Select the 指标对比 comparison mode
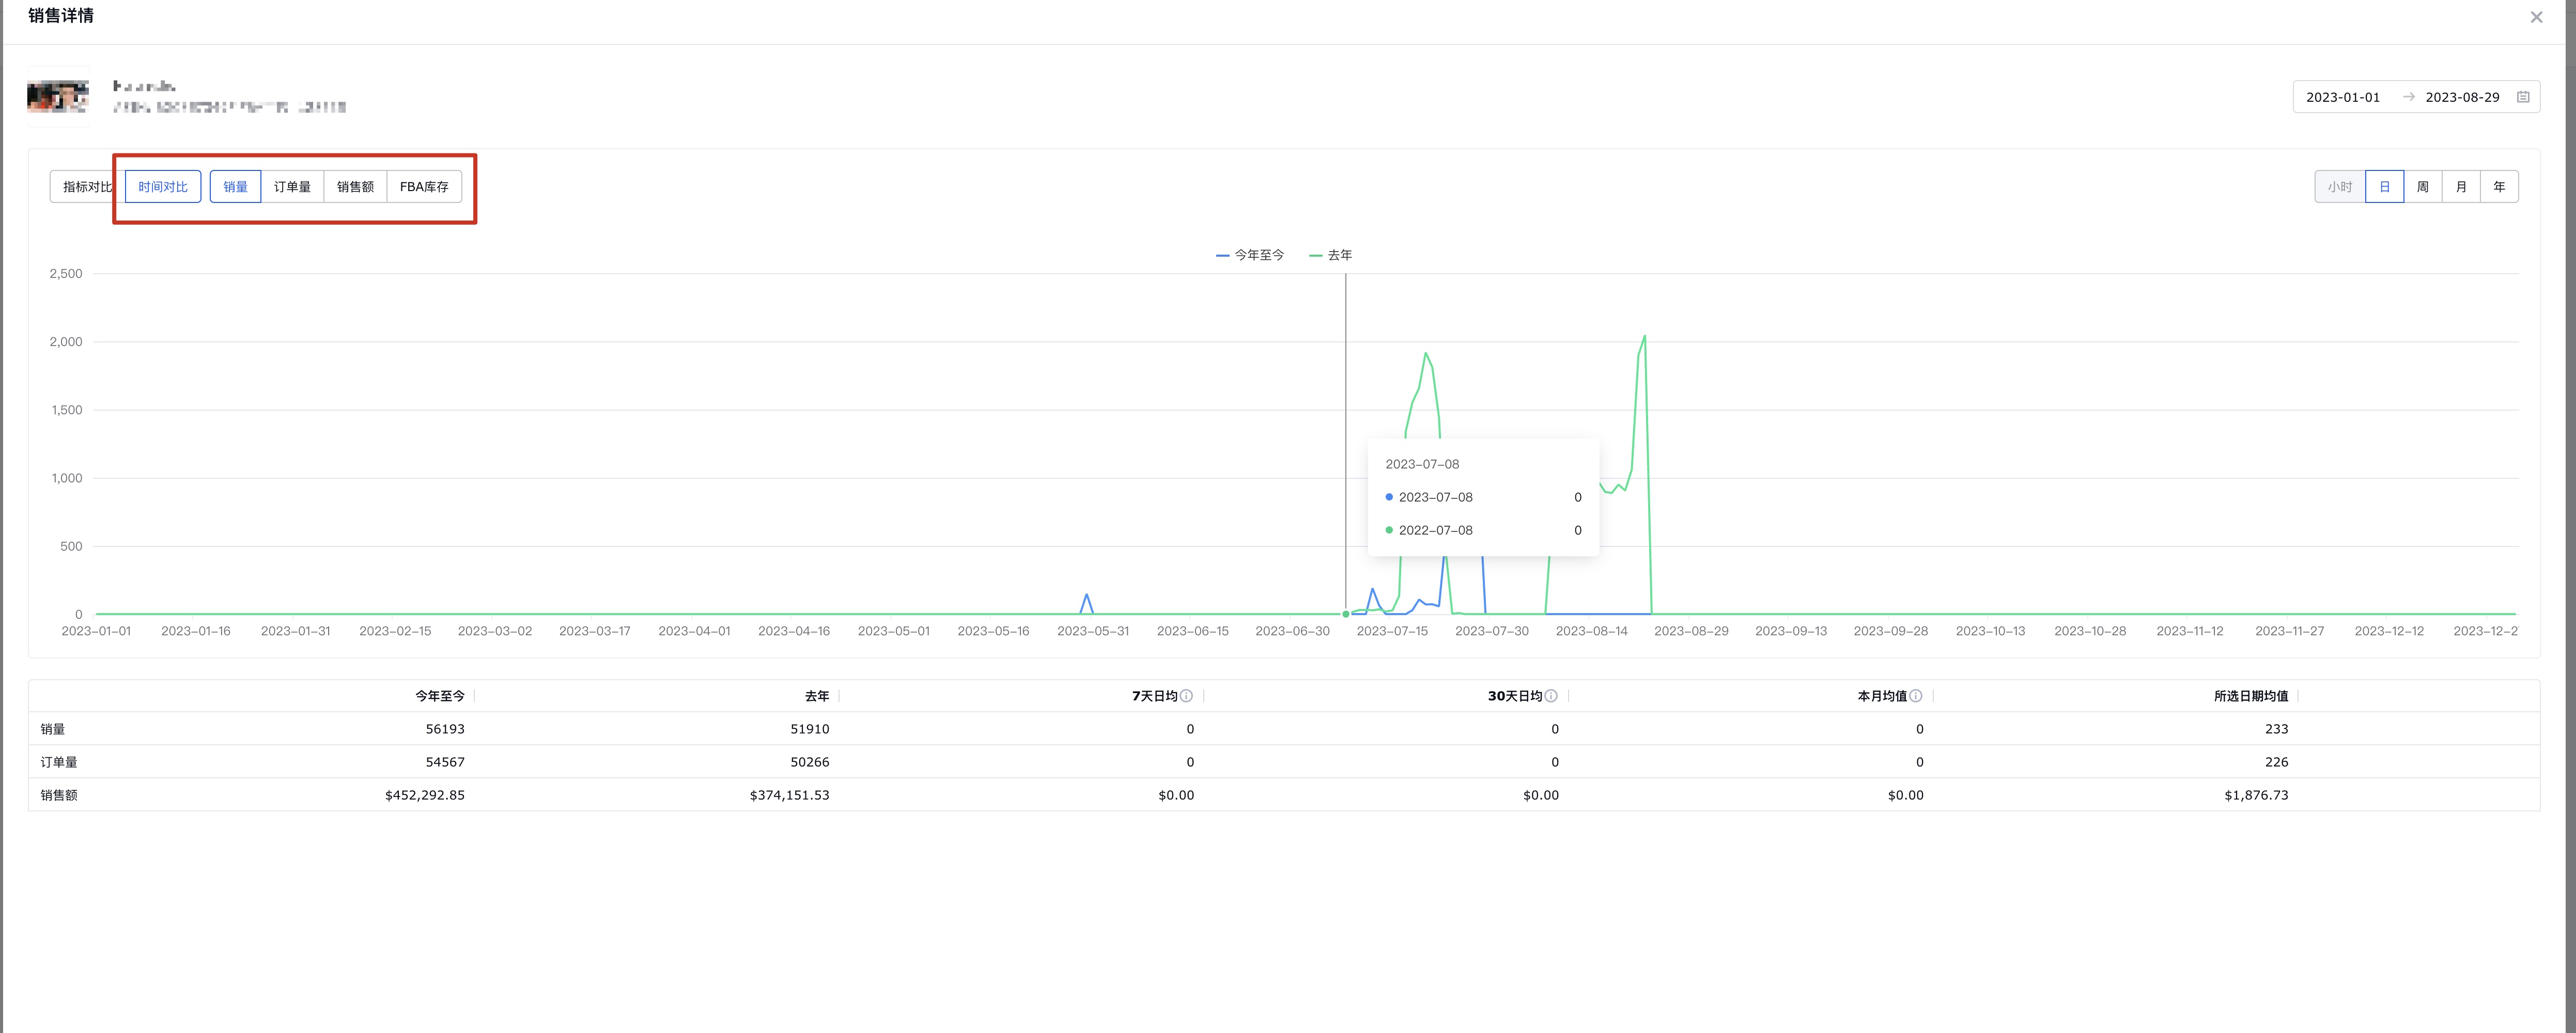The width and height of the screenshot is (2576, 1033). pyautogui.click(x=87, y=187)
